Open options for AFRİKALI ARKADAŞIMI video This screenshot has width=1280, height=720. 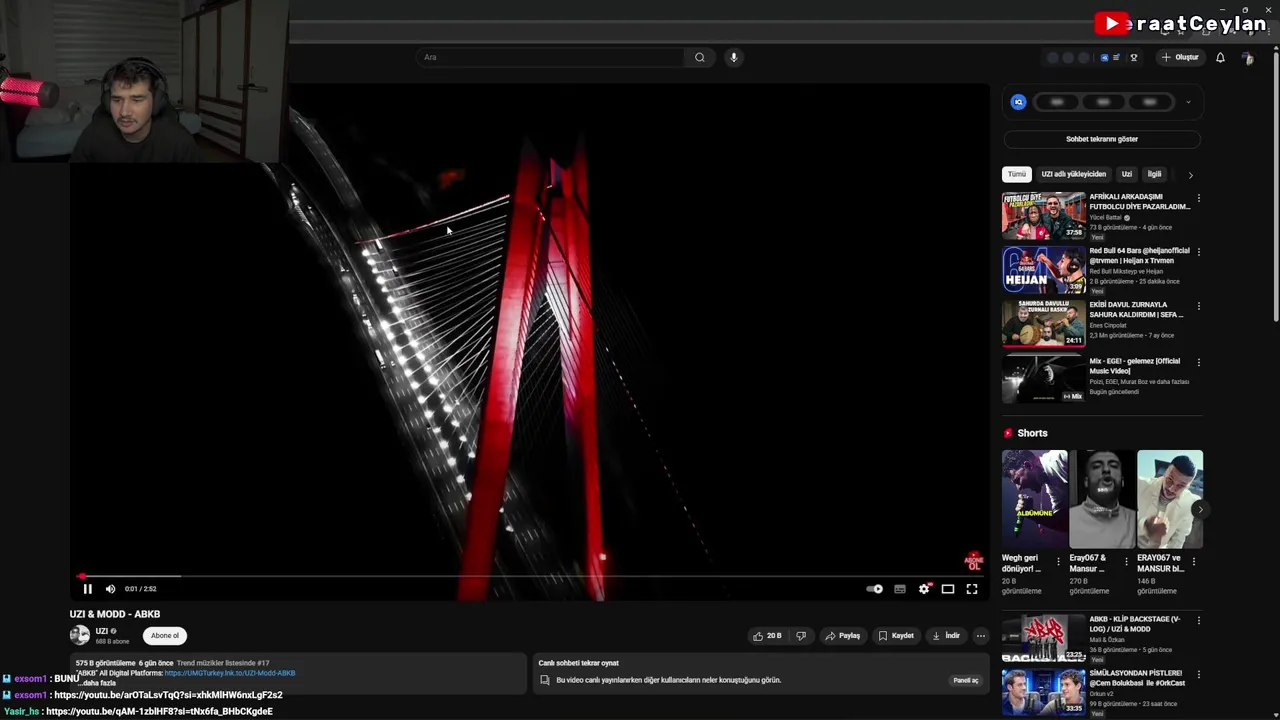(x=1199, y=198)
